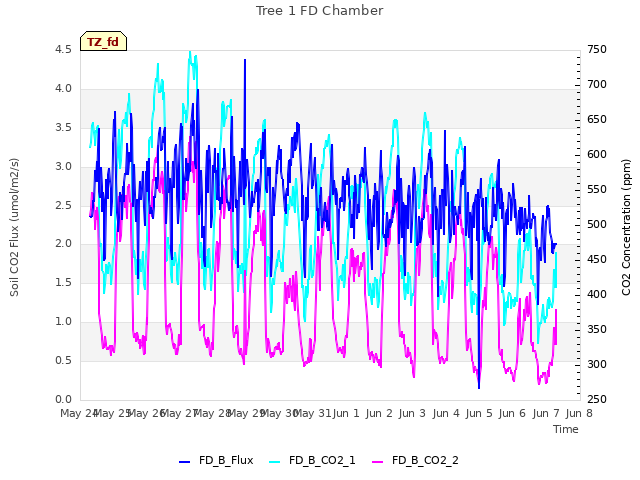Click the 600 right axis tick

pyautogui.click(x=597, y=155)
